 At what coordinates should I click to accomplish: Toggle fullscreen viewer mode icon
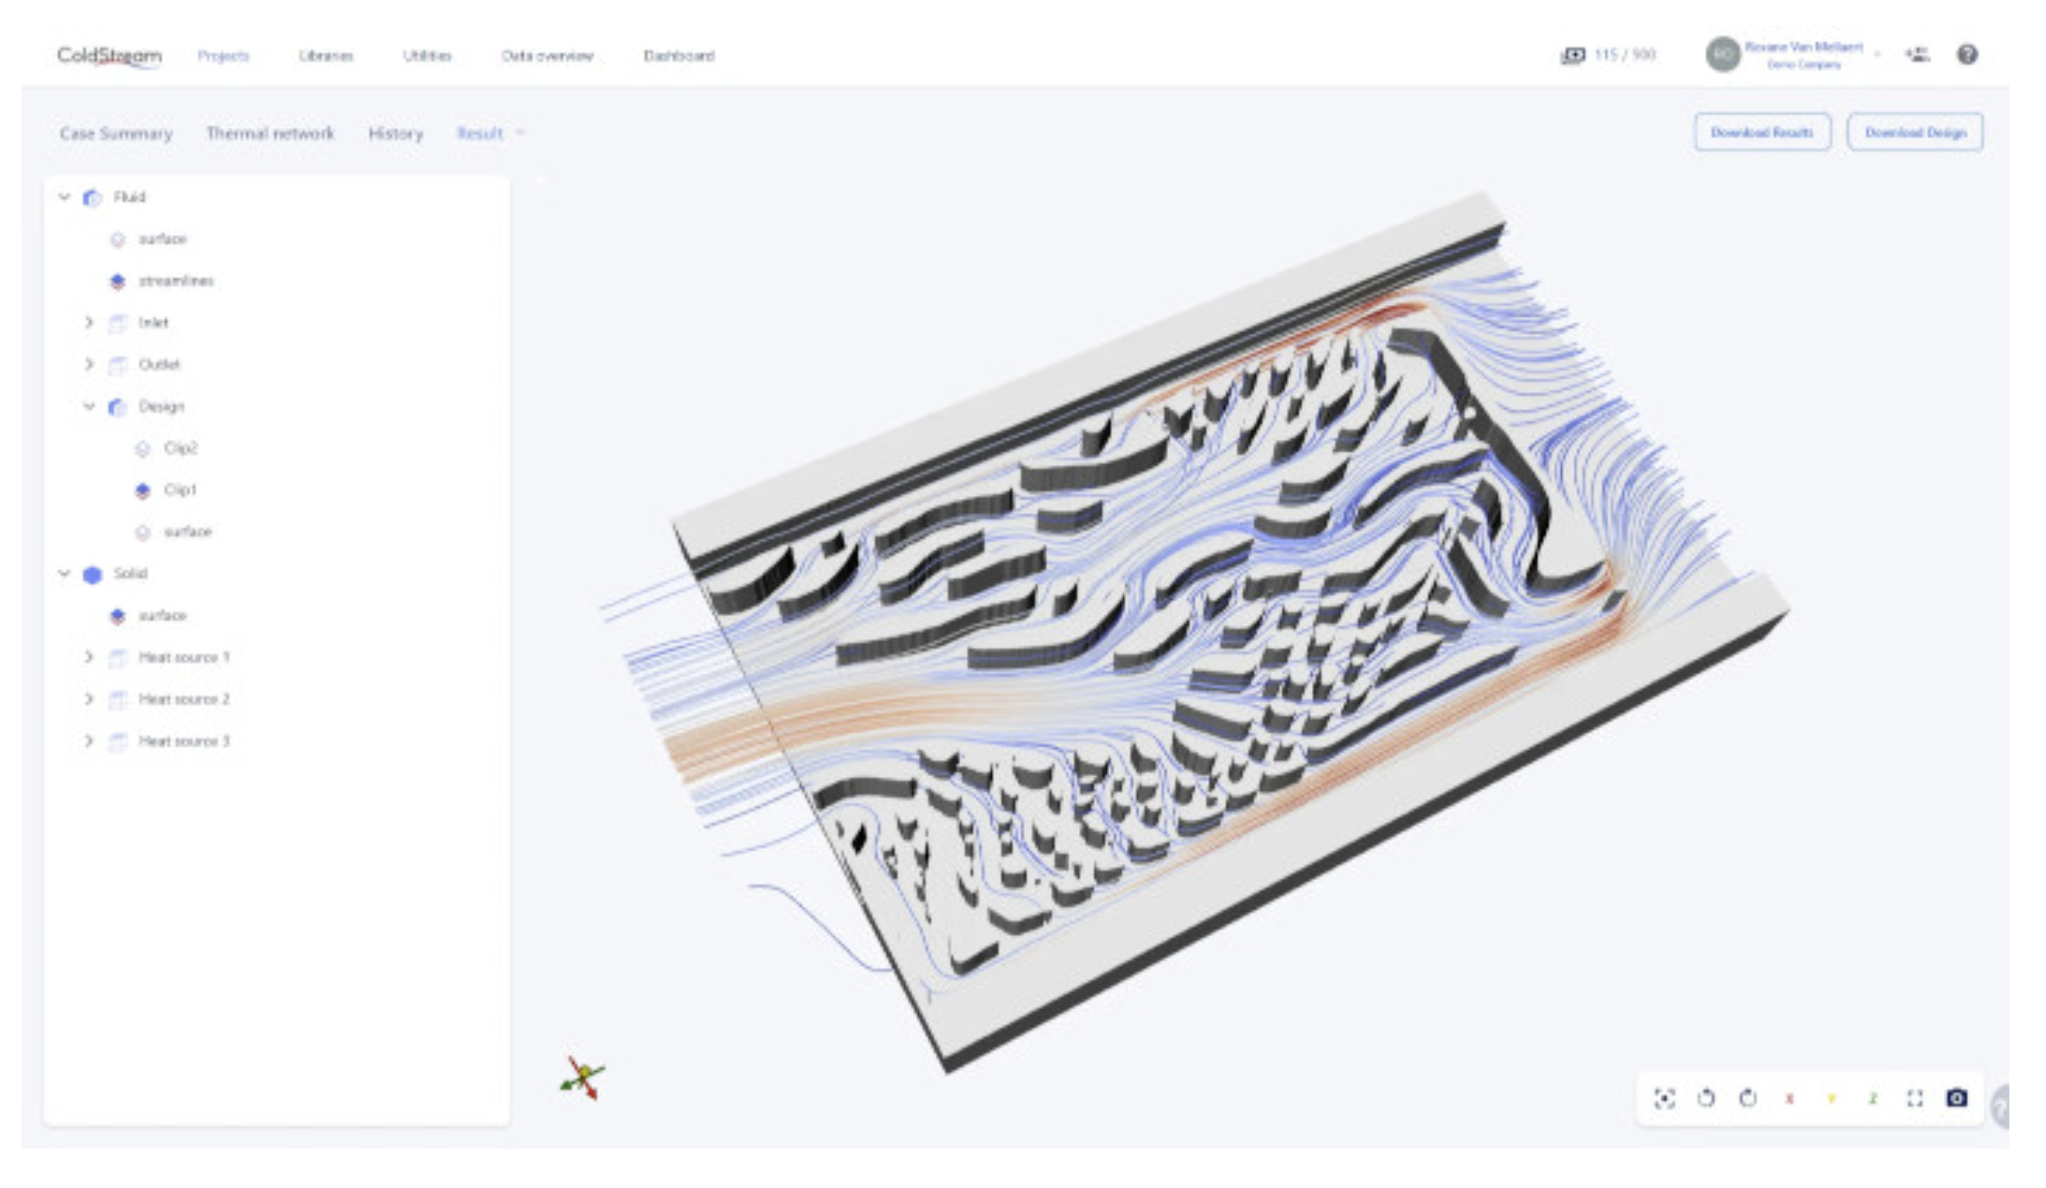tap(1914, 1098)
